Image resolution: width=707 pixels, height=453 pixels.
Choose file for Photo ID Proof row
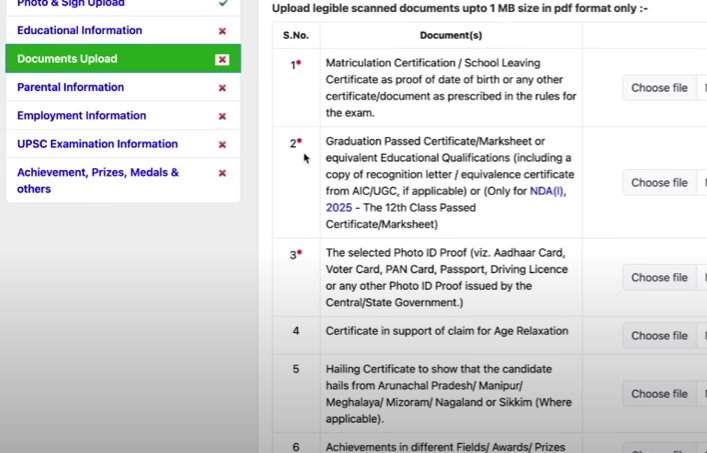(x=659, y=278)
